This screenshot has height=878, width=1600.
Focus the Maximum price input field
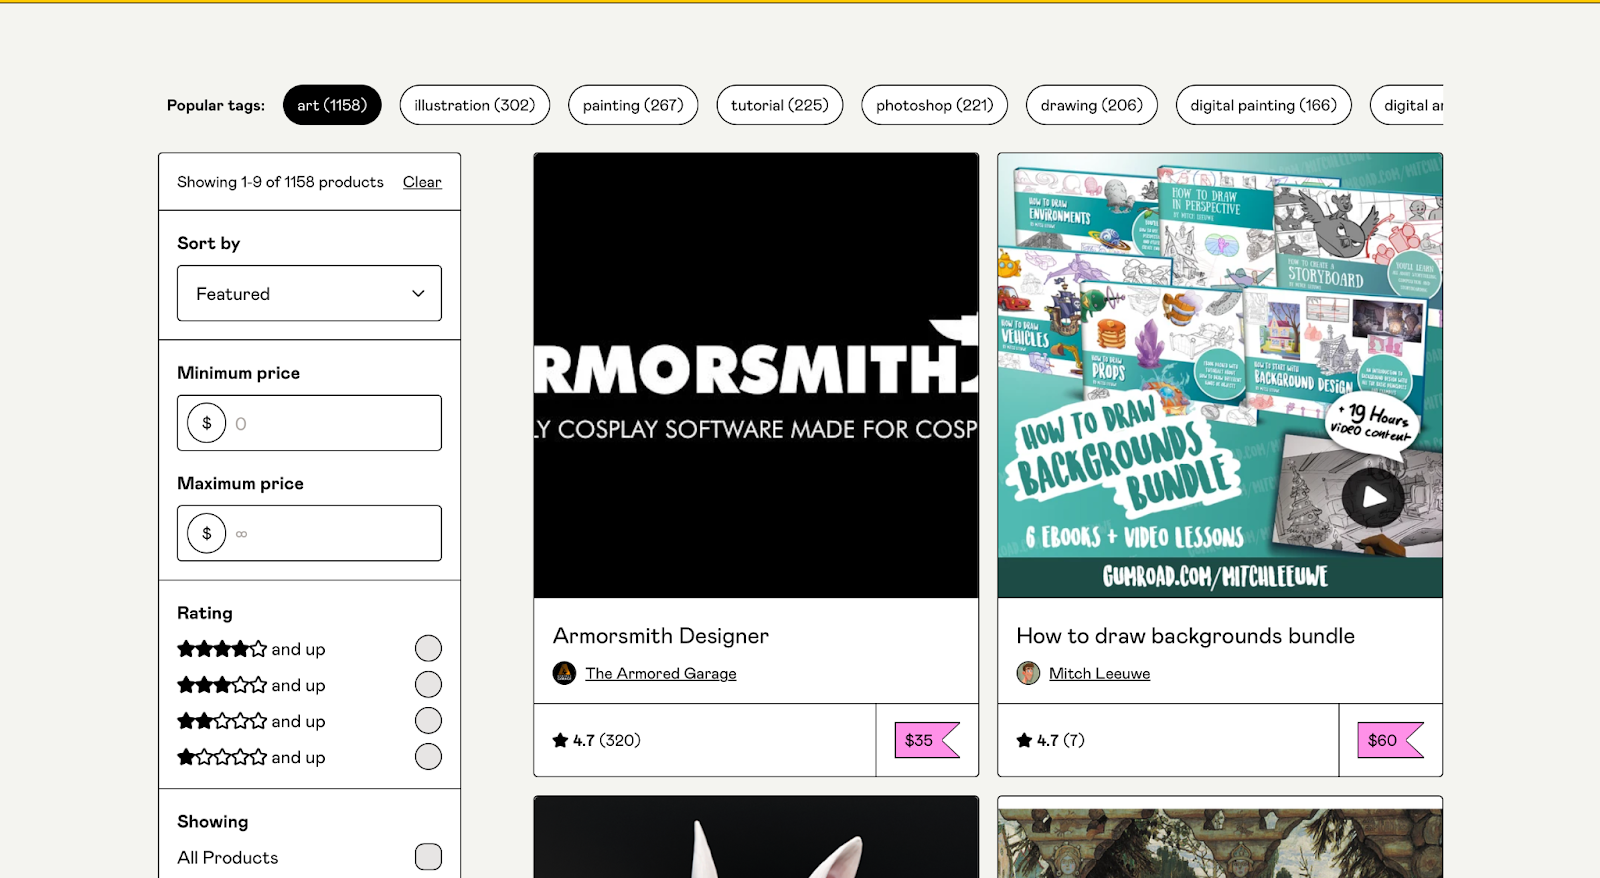pyautogui.click(x=309, y=533)
